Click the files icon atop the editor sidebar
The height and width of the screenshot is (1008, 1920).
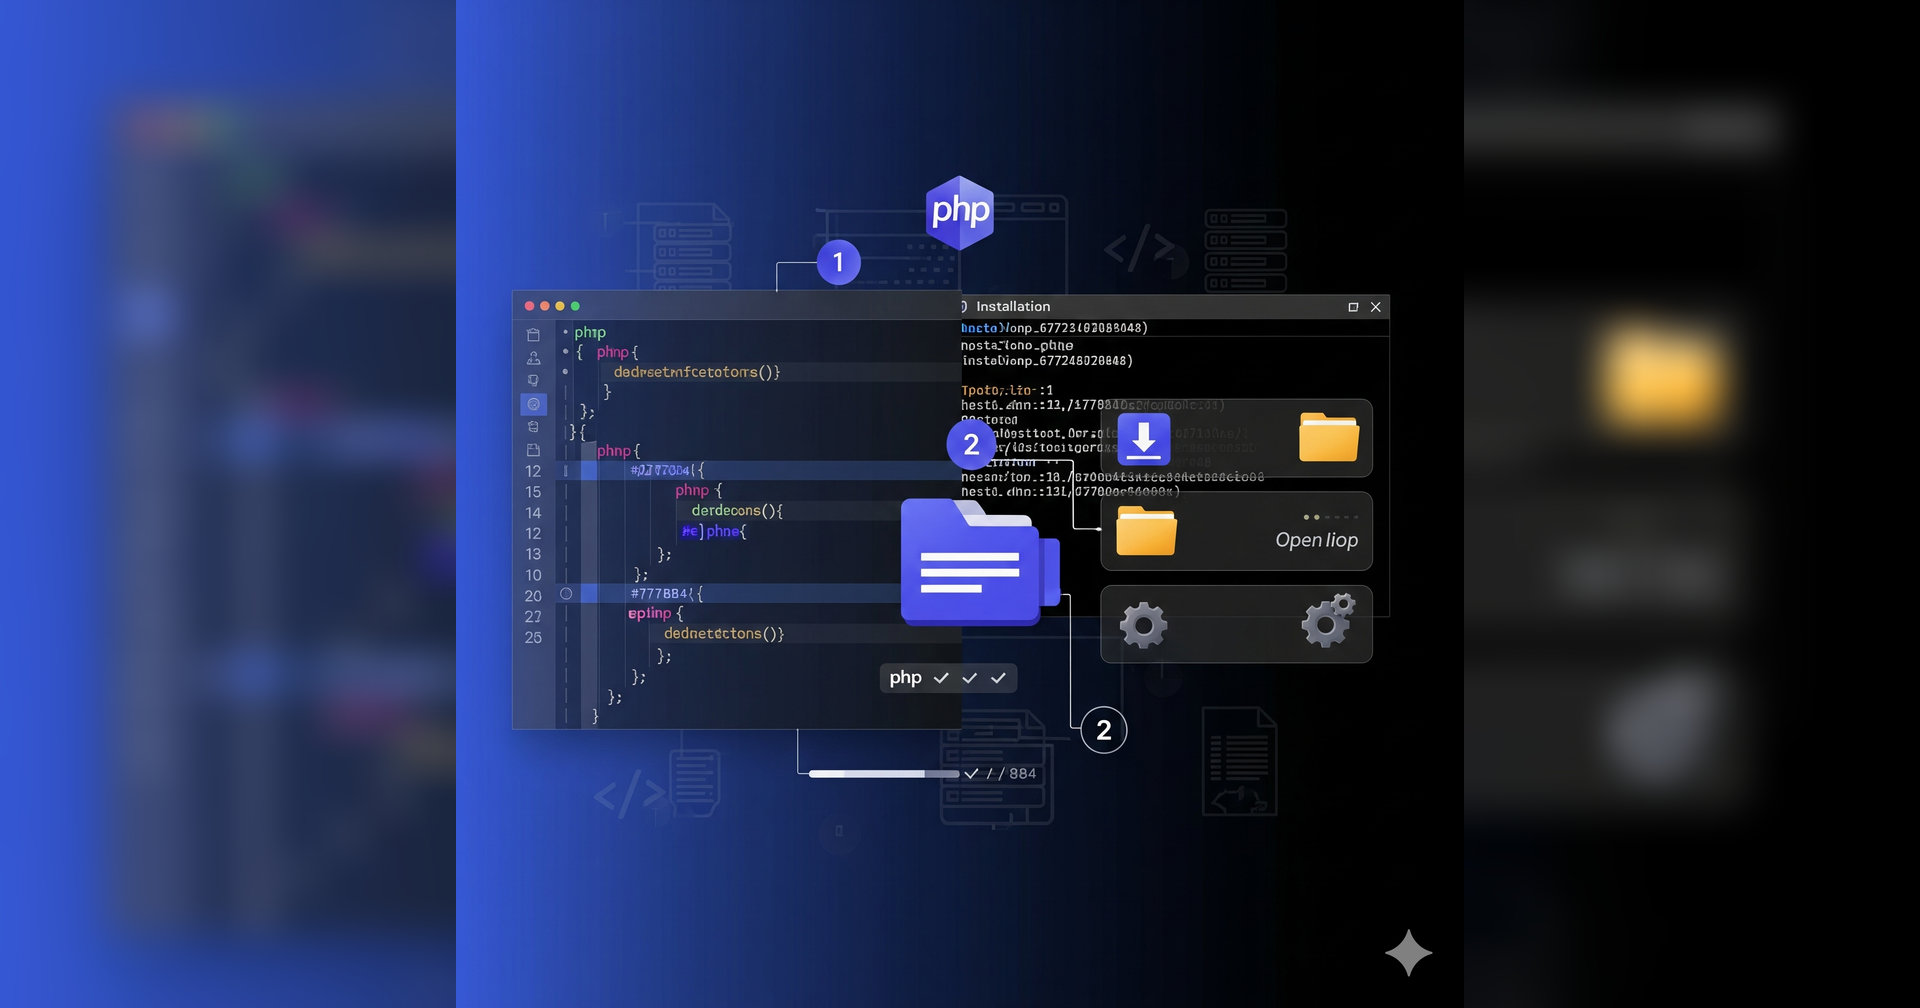pos(533,335)
